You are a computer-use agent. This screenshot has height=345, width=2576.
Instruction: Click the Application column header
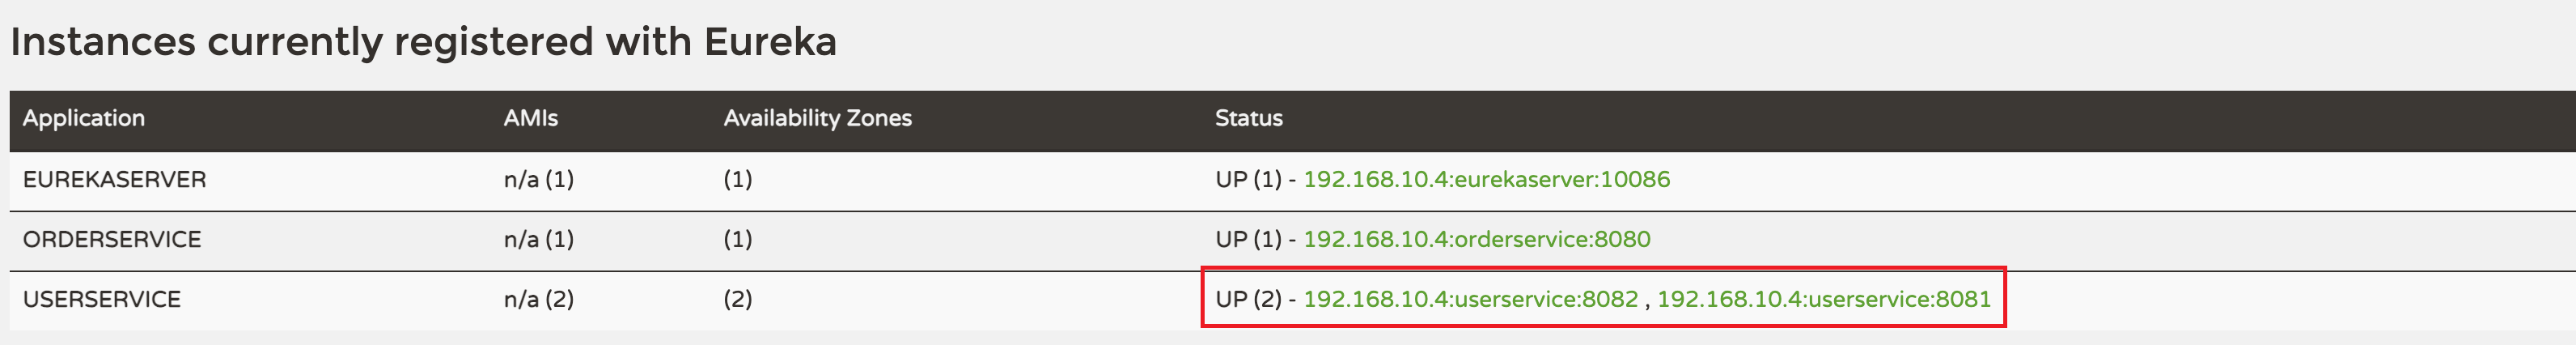tap(84, 118)
